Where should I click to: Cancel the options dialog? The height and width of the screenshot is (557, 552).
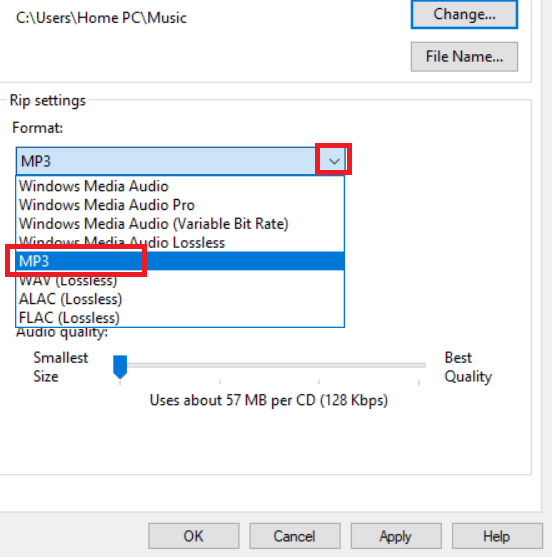pyautogui.click(x=295, y=536)
